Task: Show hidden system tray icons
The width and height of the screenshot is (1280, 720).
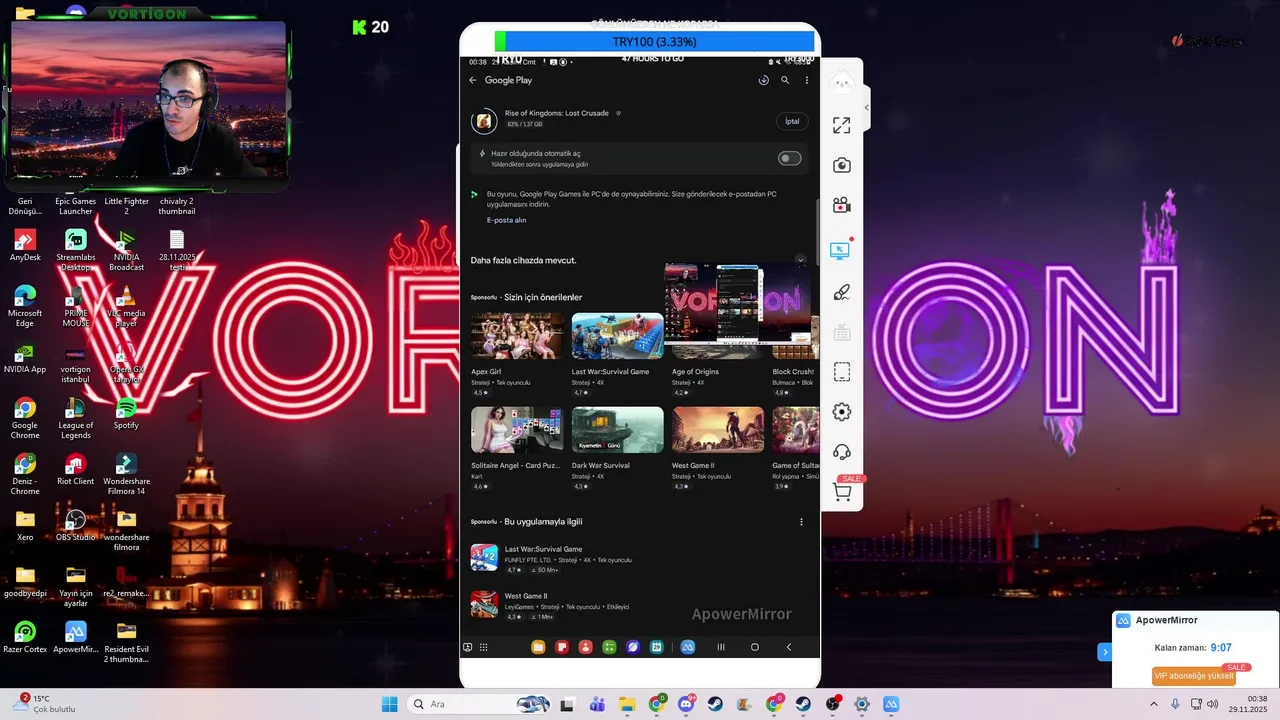Action: (1153, 704)
